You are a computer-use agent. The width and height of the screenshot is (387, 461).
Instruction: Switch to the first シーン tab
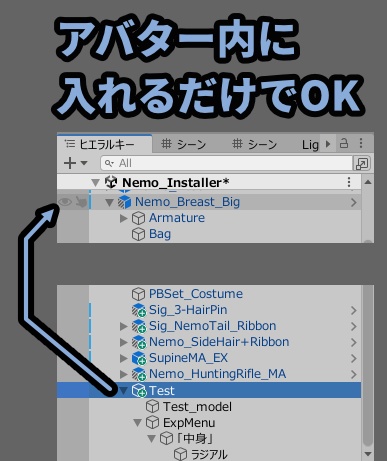coord(184,144)
